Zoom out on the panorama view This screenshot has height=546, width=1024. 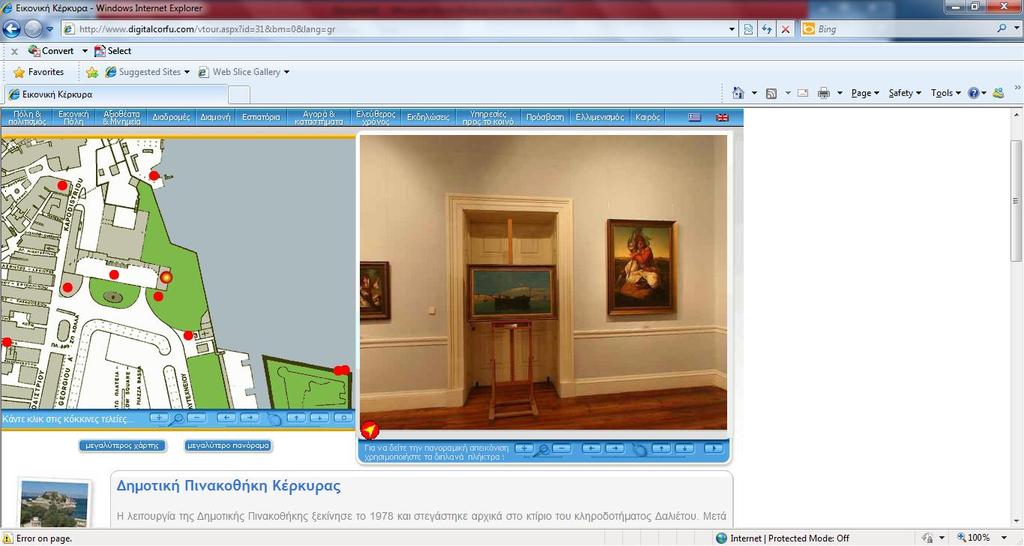[562, 449]
